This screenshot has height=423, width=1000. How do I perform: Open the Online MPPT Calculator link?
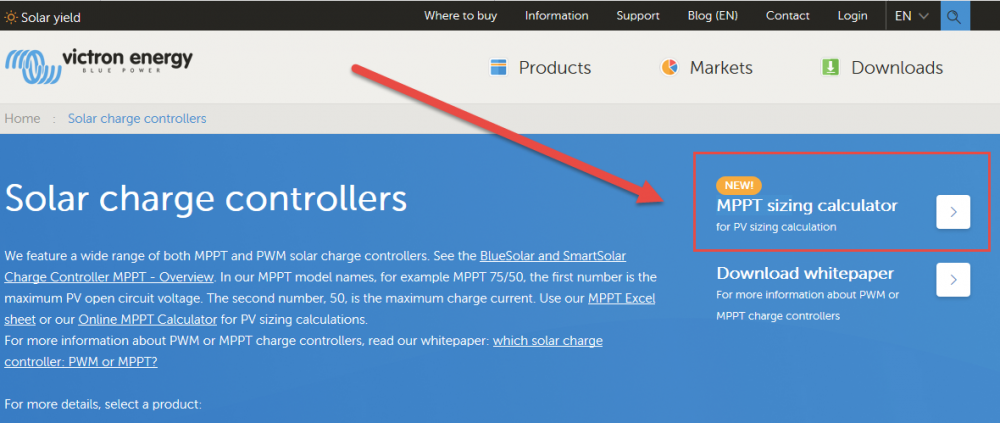click(148, 318)
